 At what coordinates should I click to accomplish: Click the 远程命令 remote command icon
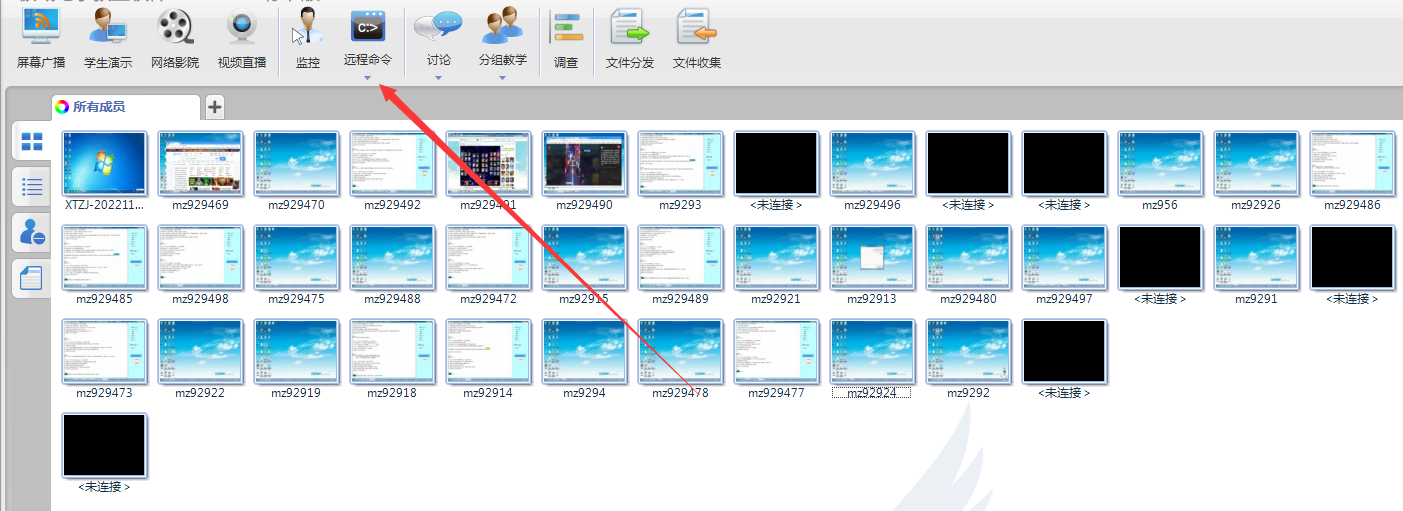click(368, 26)
